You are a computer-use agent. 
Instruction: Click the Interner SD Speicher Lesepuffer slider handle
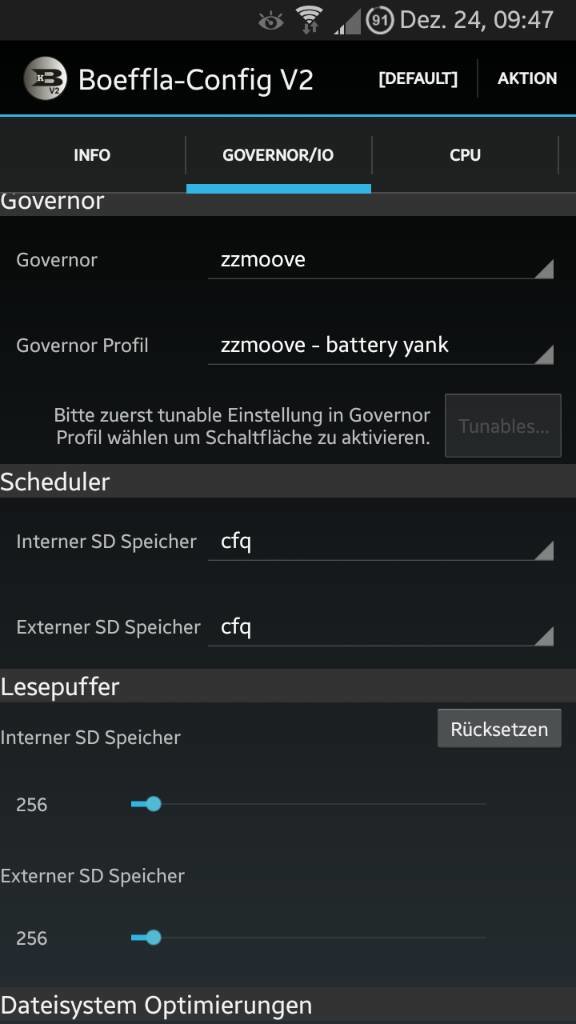coord(153,804)
